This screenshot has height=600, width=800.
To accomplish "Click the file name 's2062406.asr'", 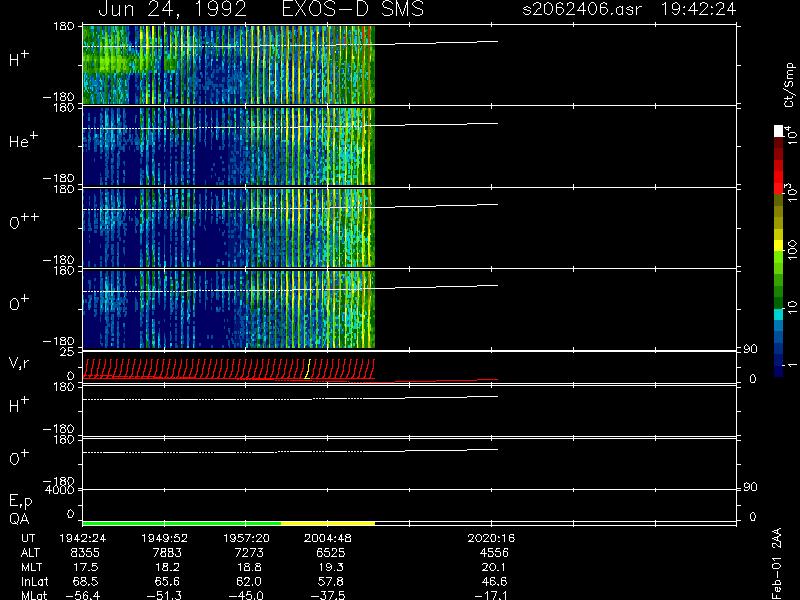I will [x=582, y=9].
